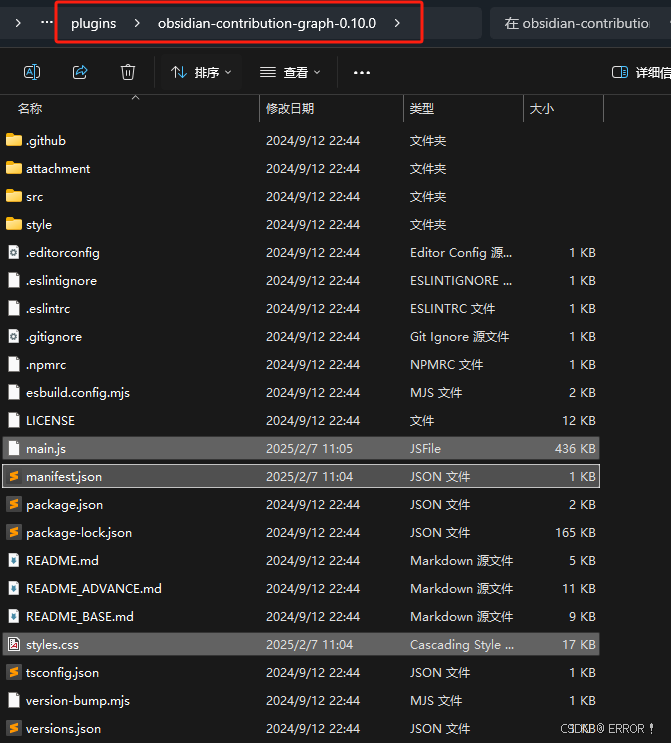671x743 pixels.
Task: Select the file name main.js
Action: 46,449
